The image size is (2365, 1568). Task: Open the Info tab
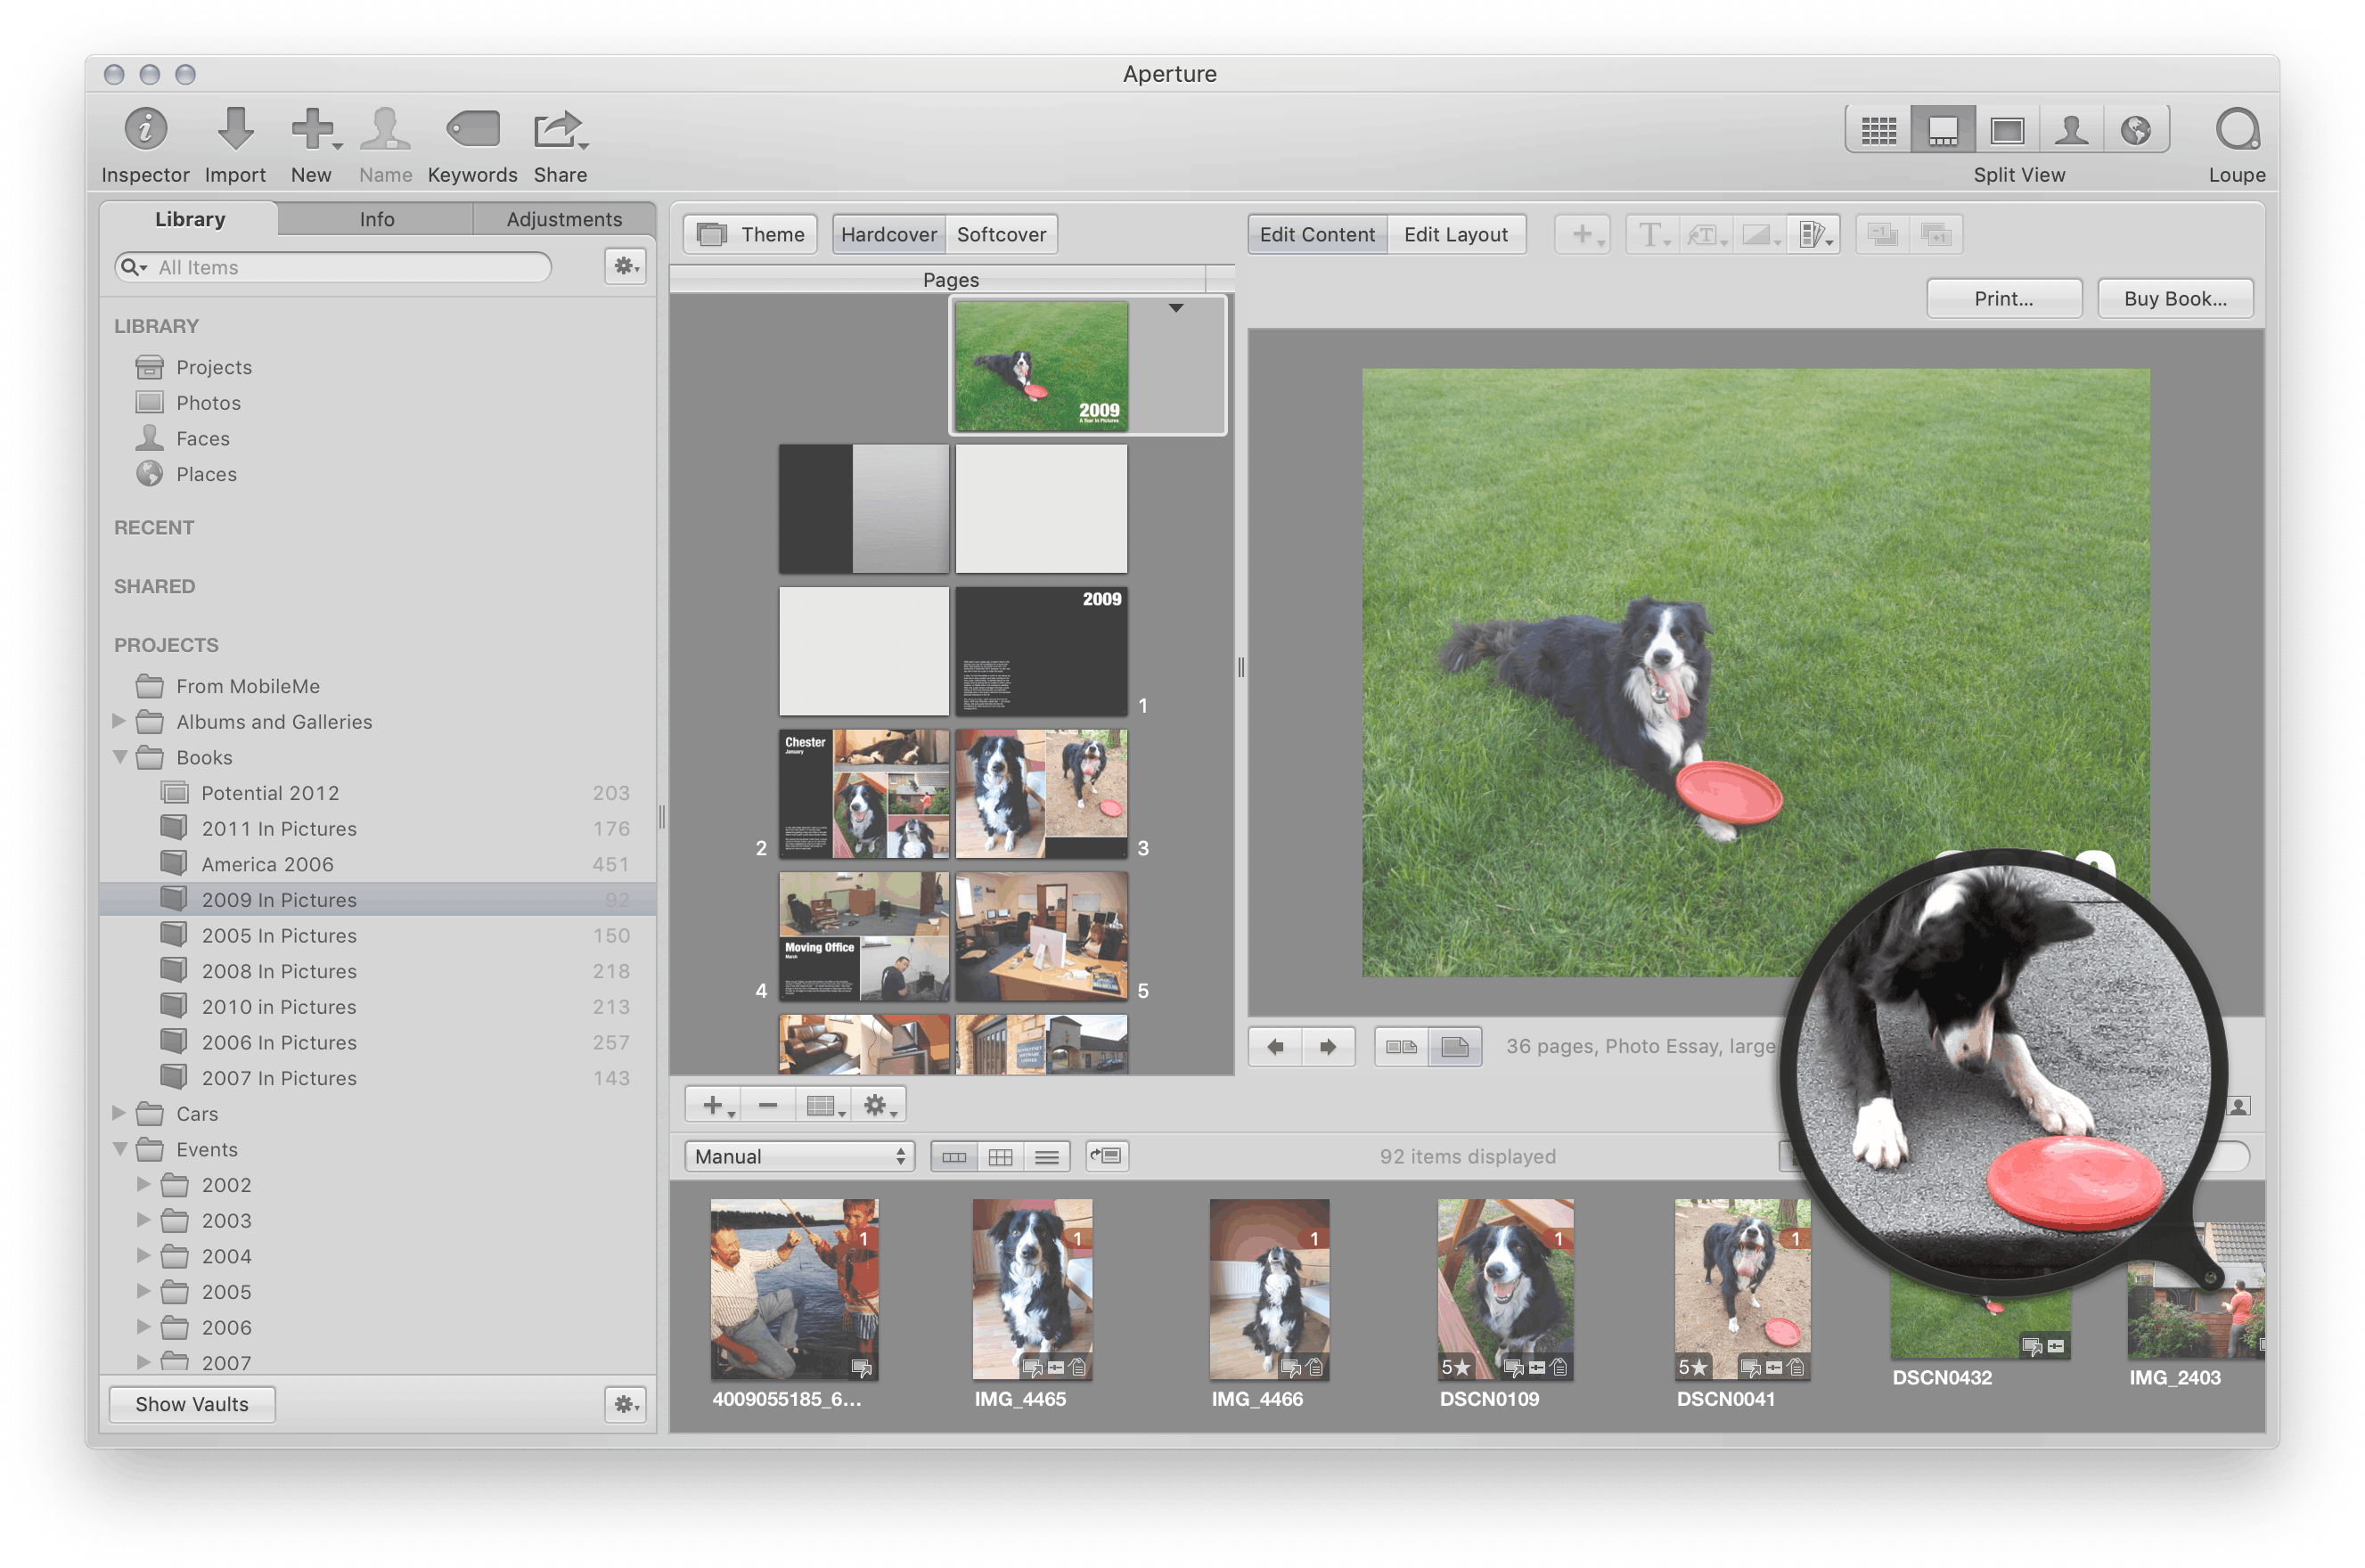pyautogui.click(x=376, y=219)
